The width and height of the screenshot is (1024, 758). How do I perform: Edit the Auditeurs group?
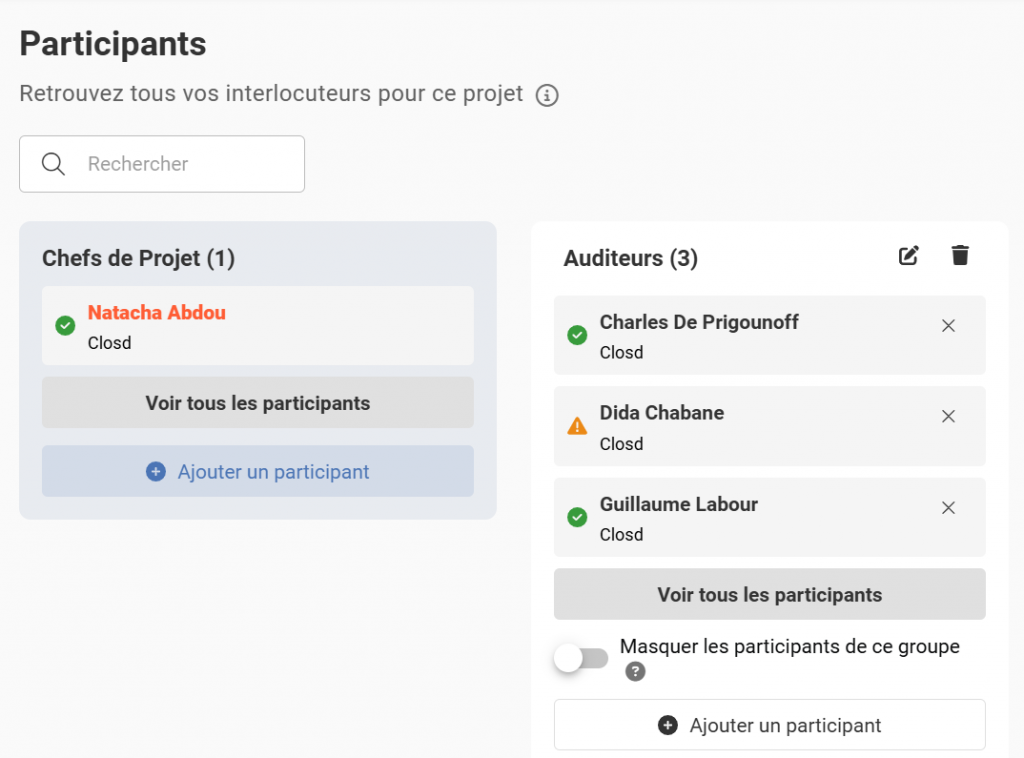[x=908, y=256]
